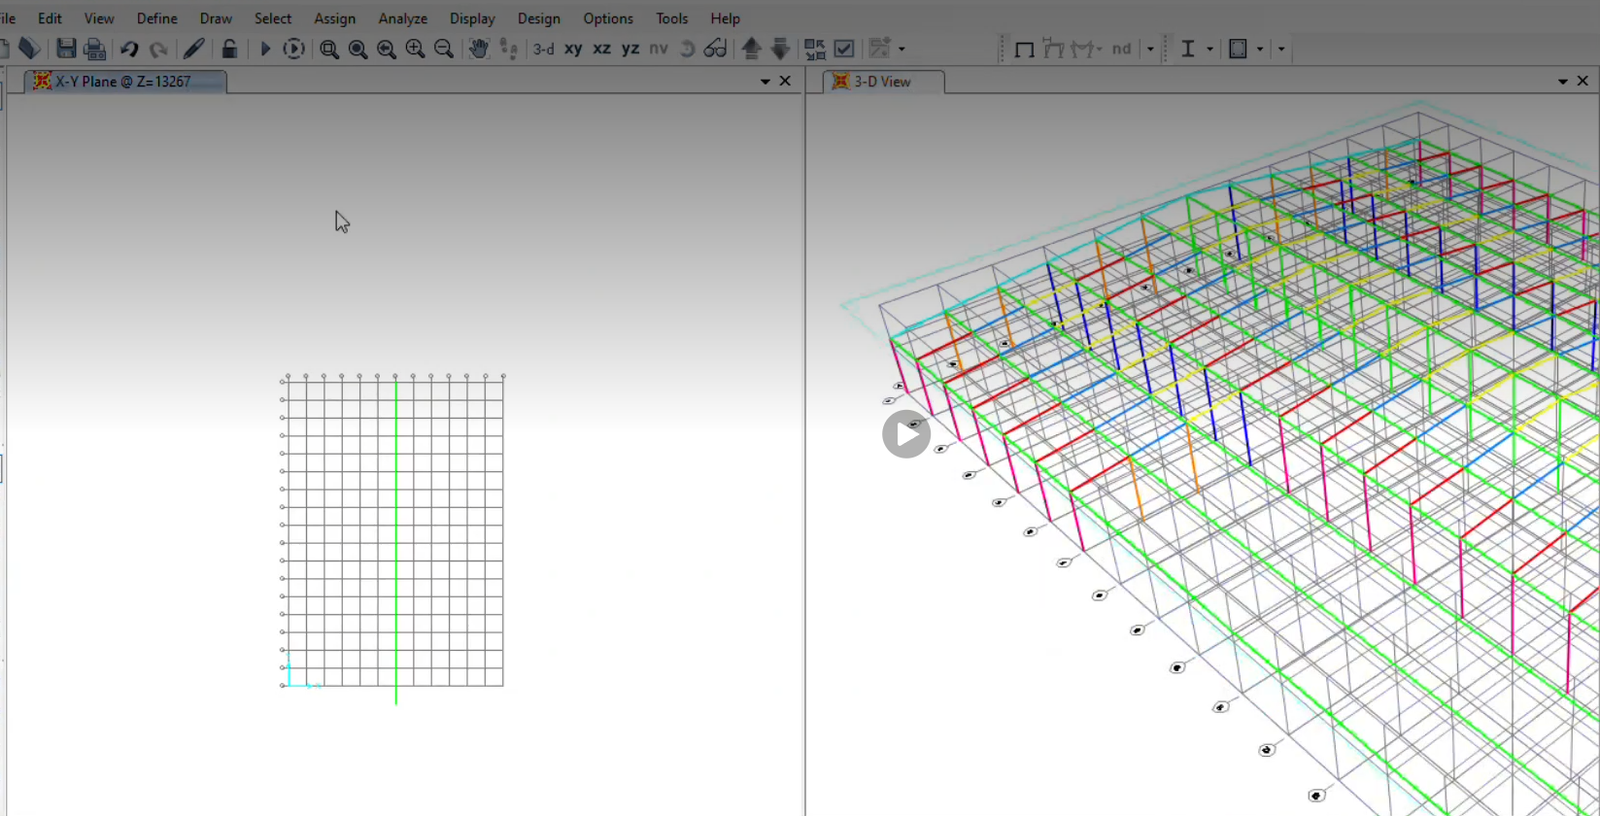Click the Print graphics icon
Screen dimensions: 1600x816
(x=95, y=48)
